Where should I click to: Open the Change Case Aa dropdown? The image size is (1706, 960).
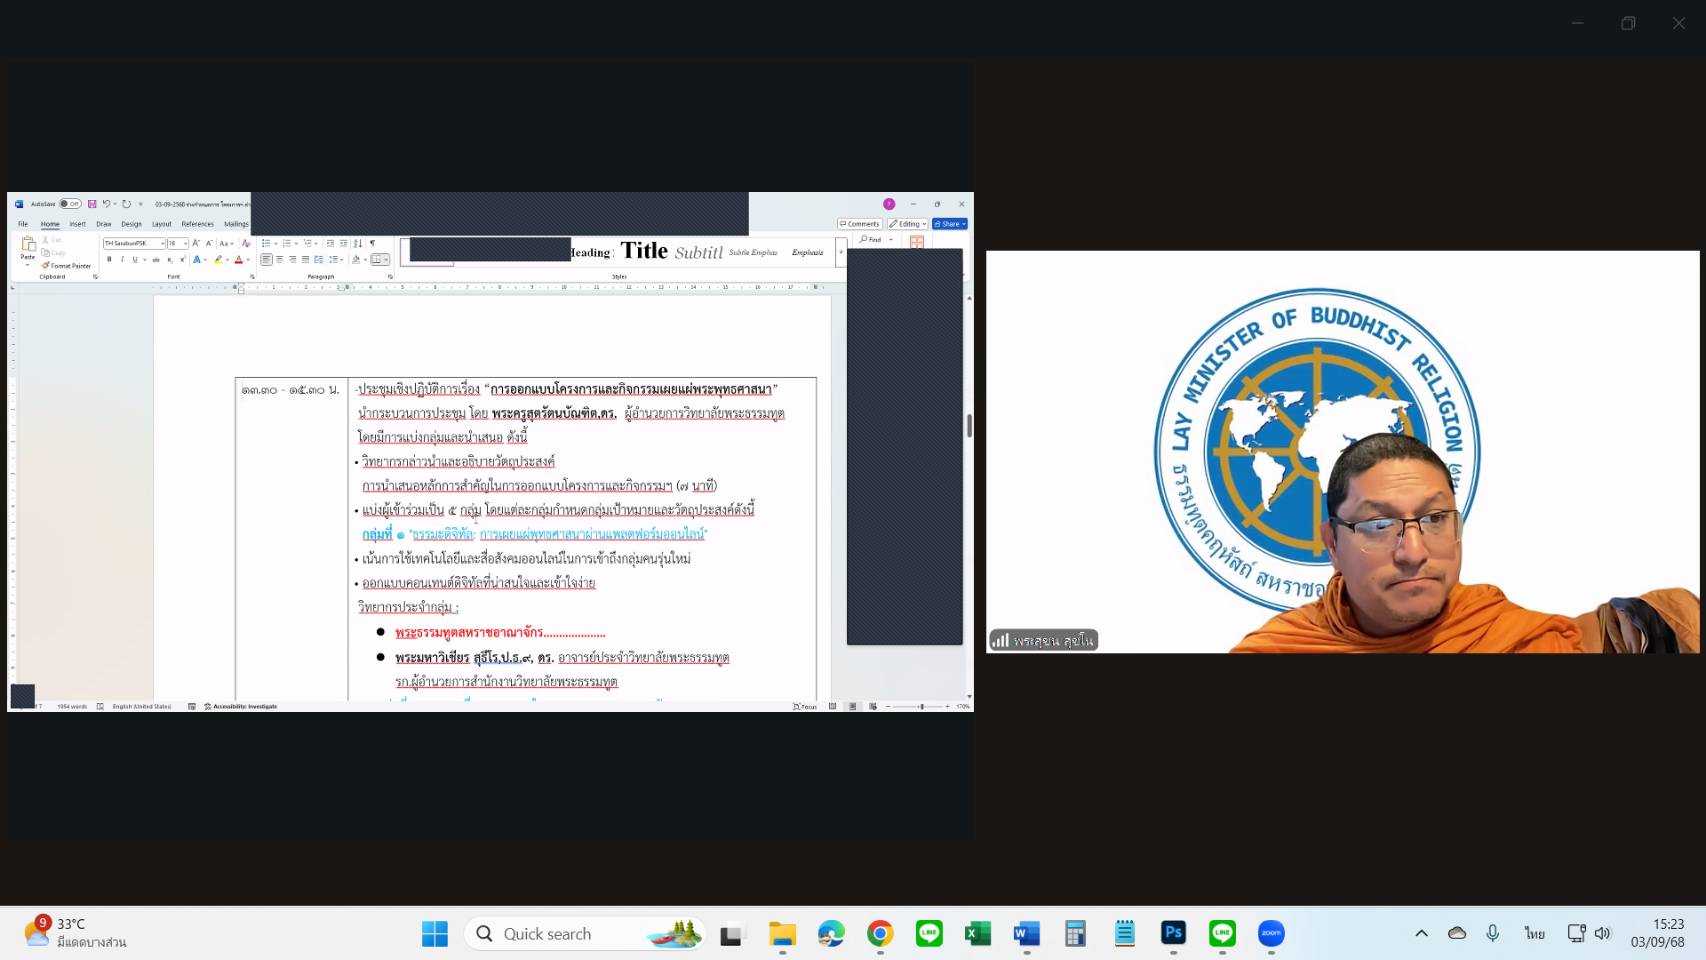[x=226, y=243]
